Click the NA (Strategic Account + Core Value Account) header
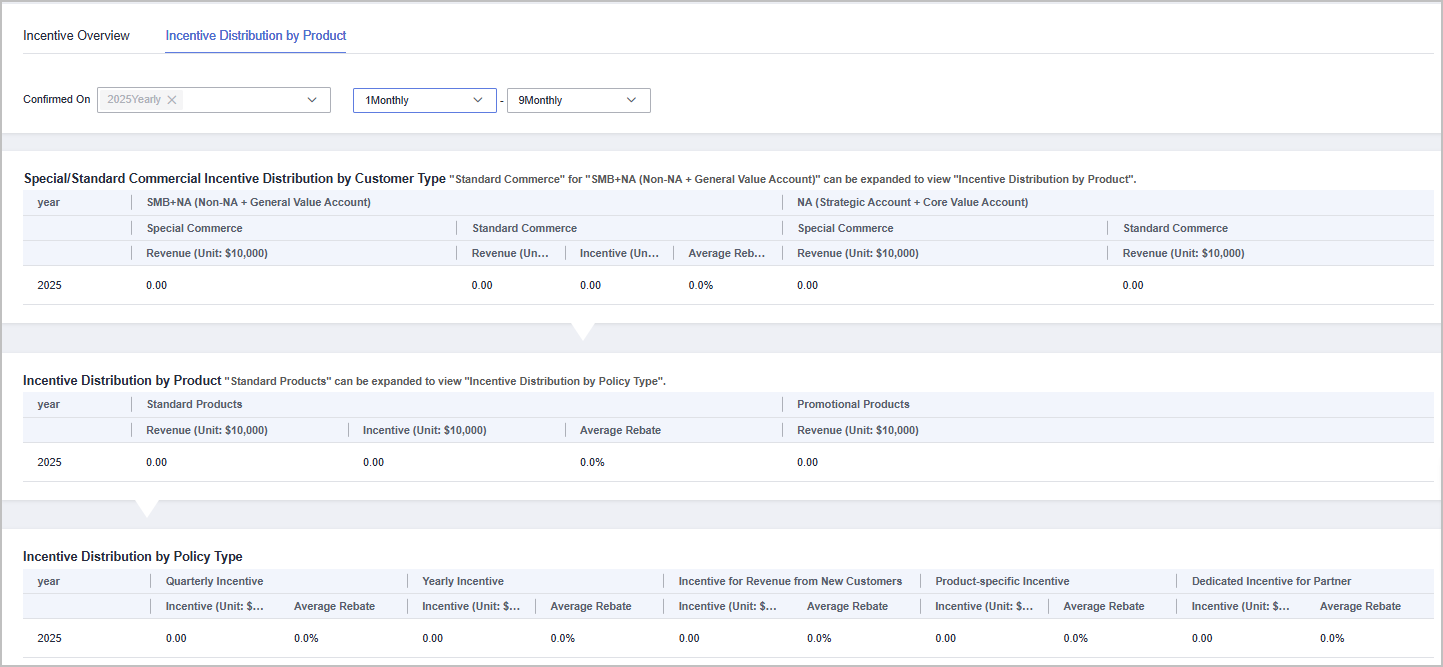The height and width of the screenshot is (667, 1443). 912,203
